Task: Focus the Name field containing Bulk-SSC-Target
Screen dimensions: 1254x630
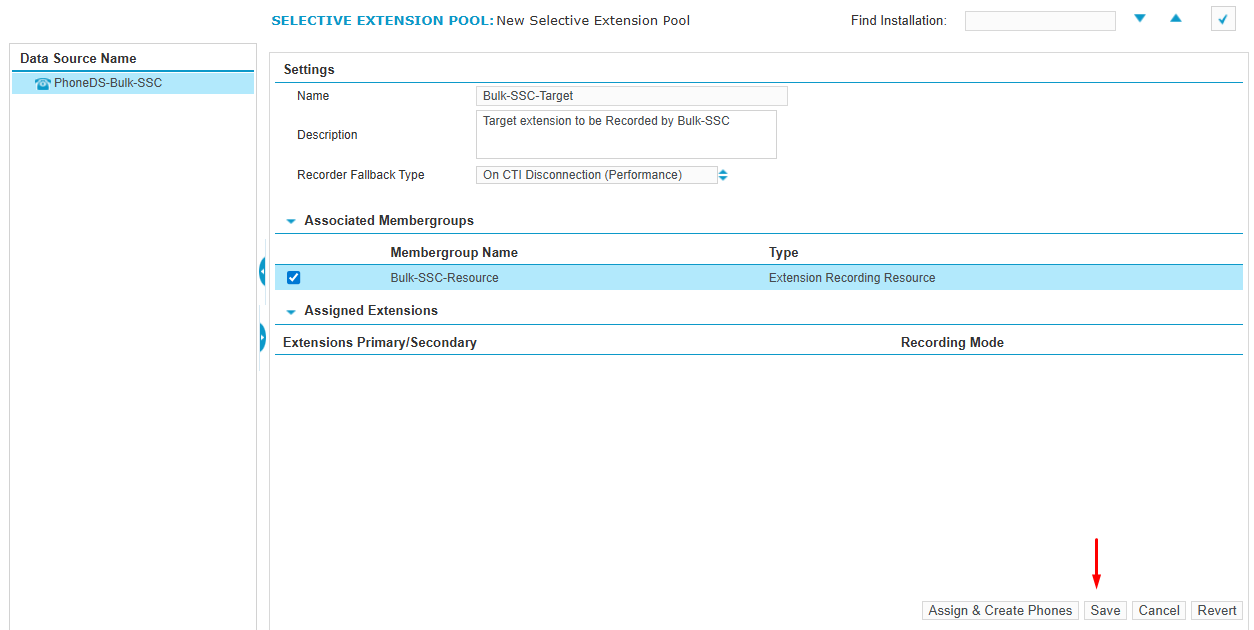Action: [x=631, y=96]
